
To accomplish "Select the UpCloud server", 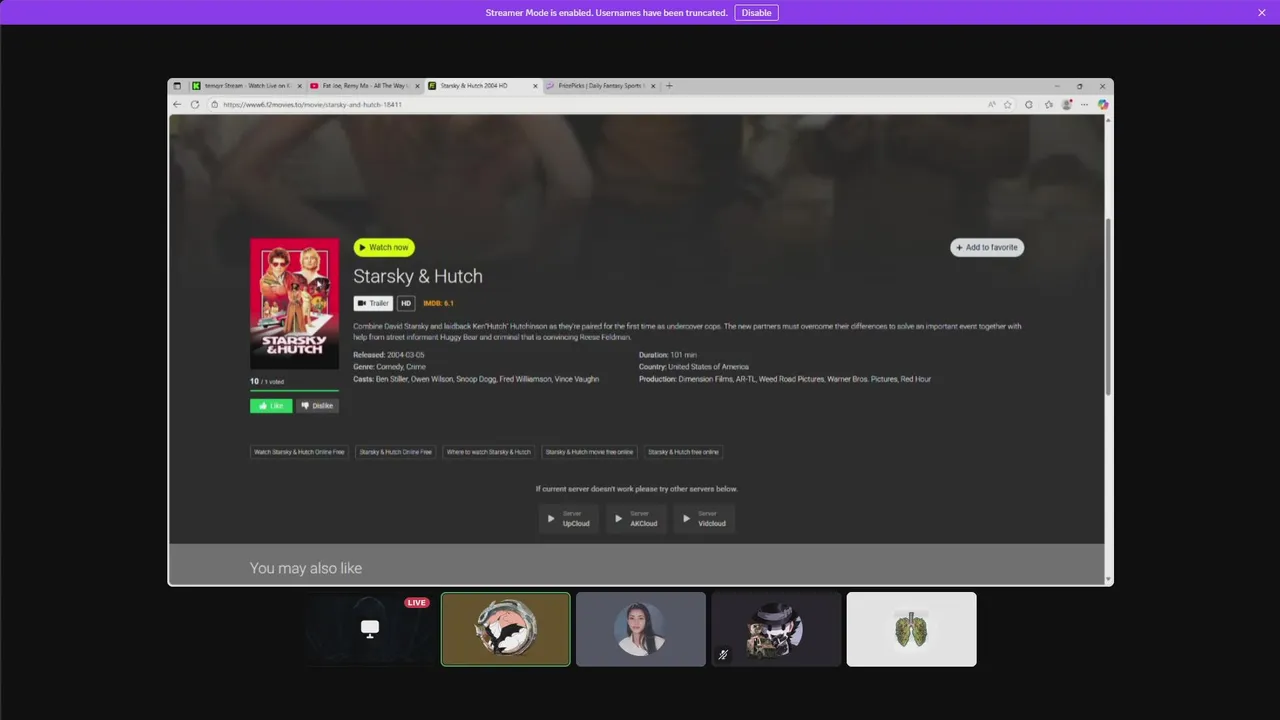I will [568, 519].
